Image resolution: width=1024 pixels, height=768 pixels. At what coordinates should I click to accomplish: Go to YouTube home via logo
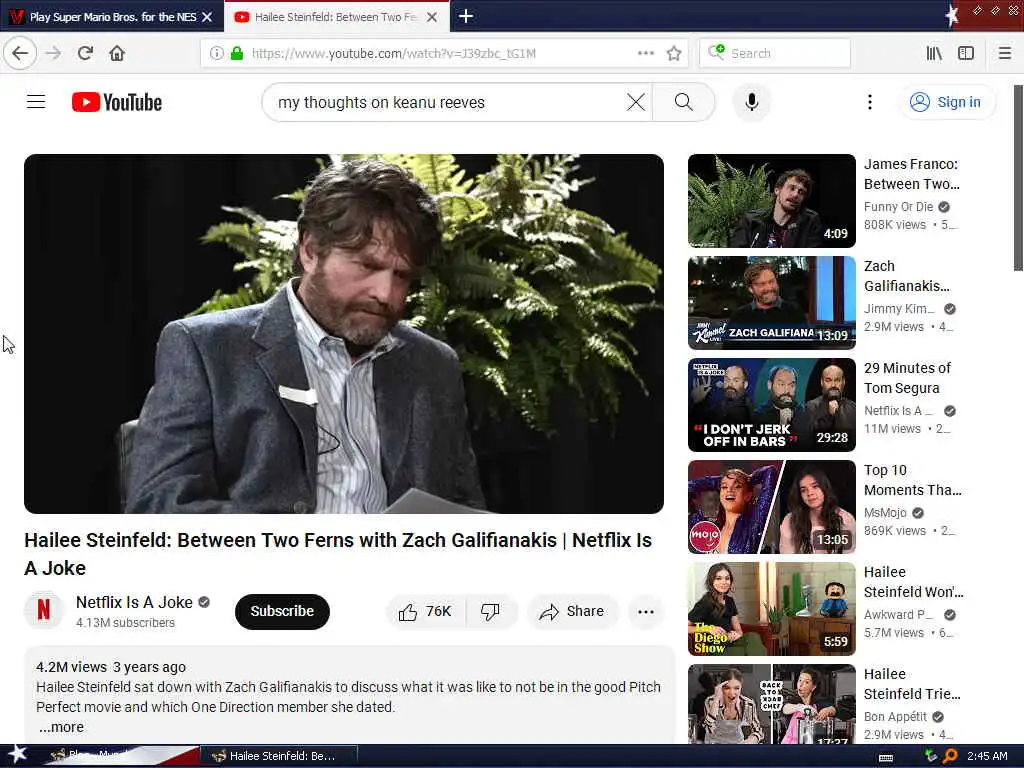click(x=117, y=102)
